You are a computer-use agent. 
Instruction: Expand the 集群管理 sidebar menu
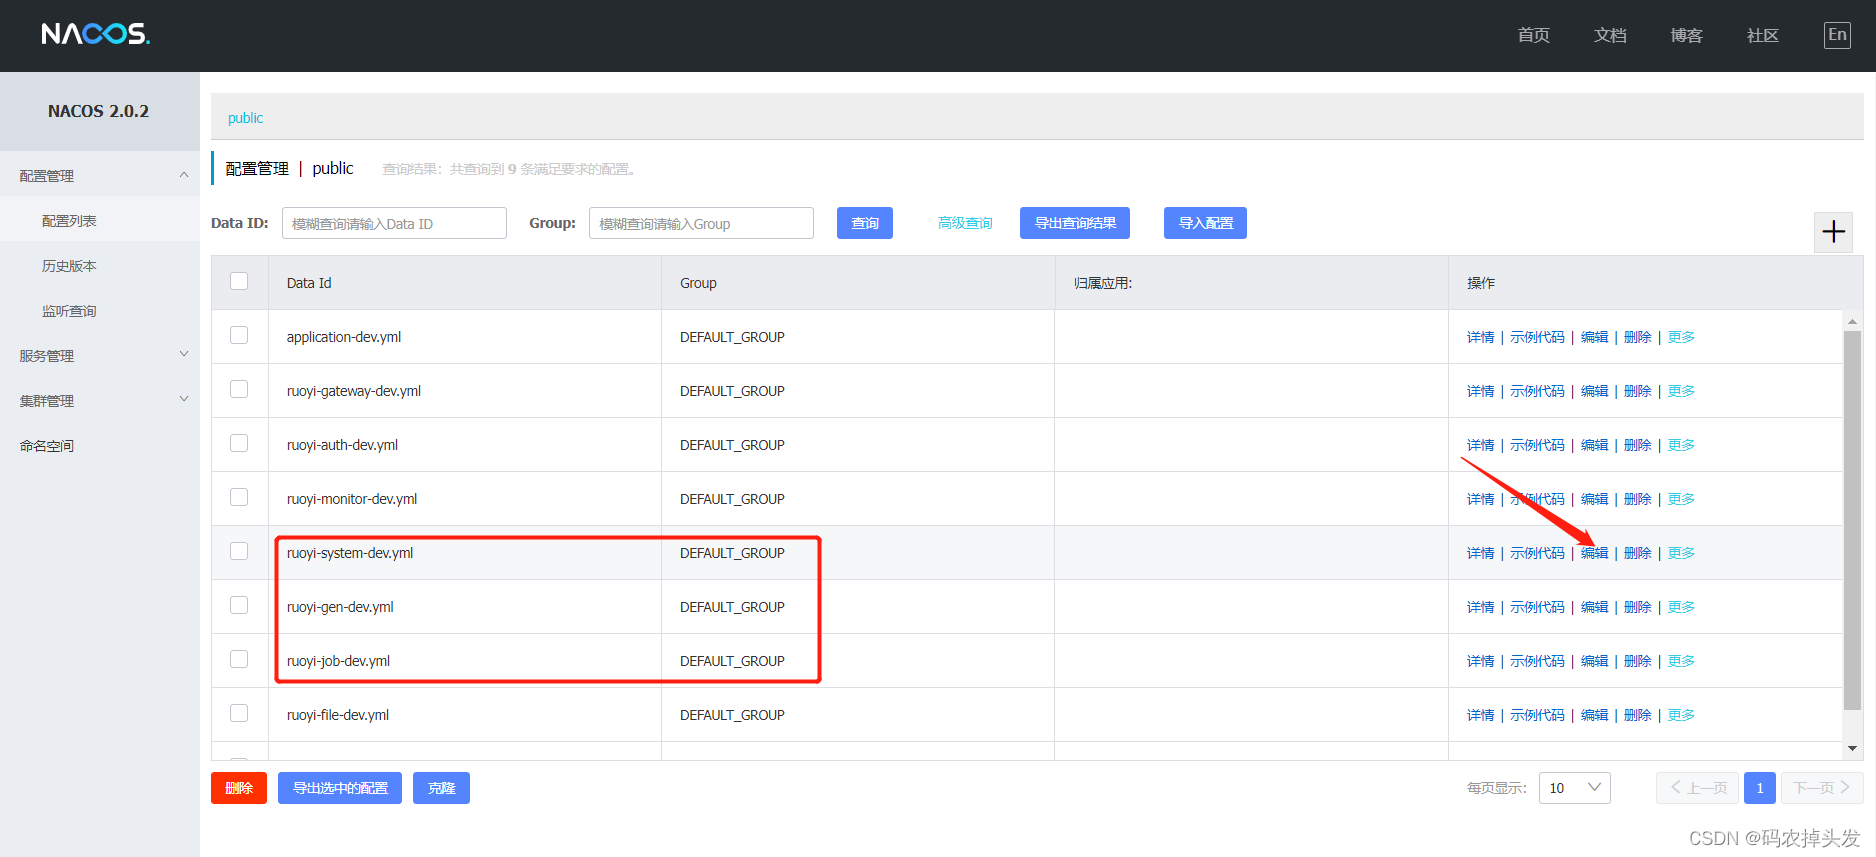100,400
